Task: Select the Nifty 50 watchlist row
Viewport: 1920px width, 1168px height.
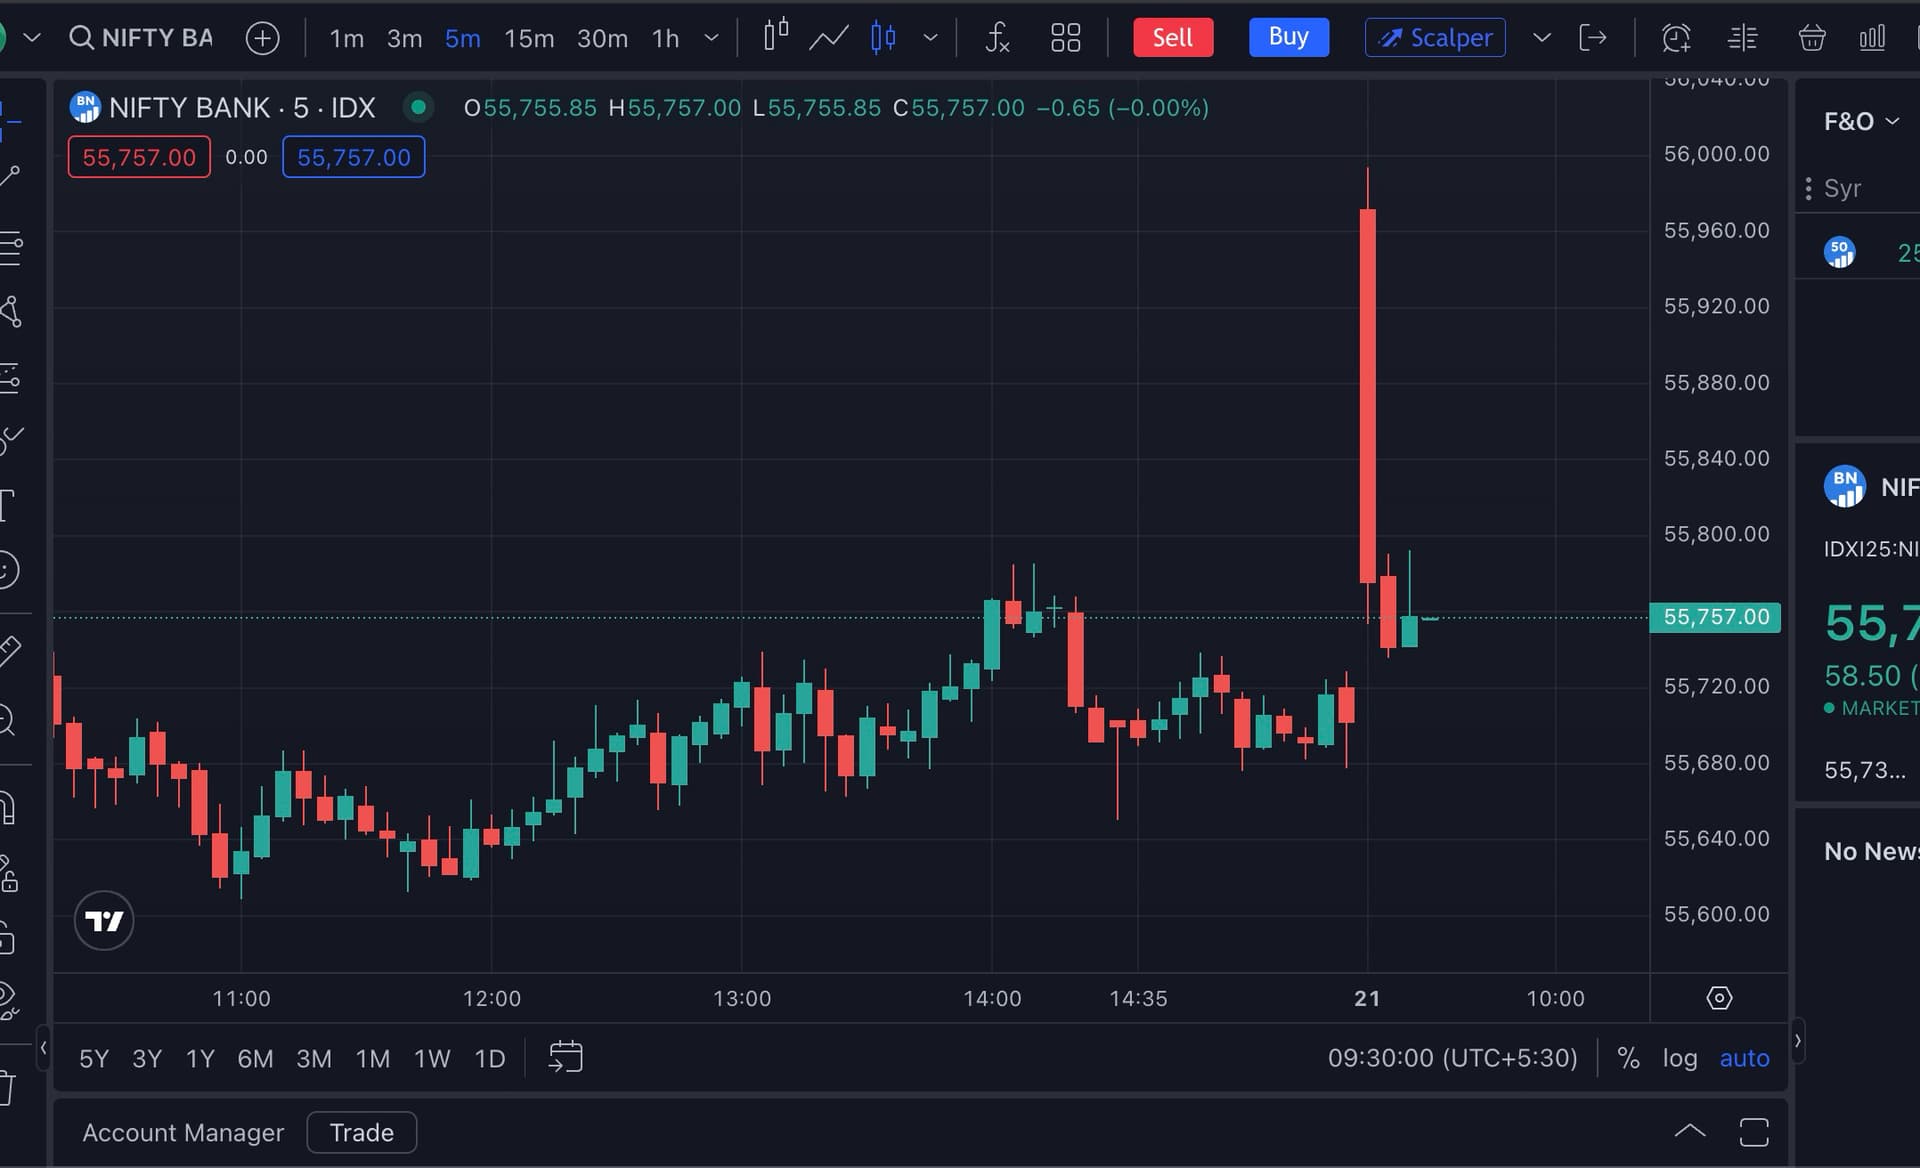Action: point(1858,252)
